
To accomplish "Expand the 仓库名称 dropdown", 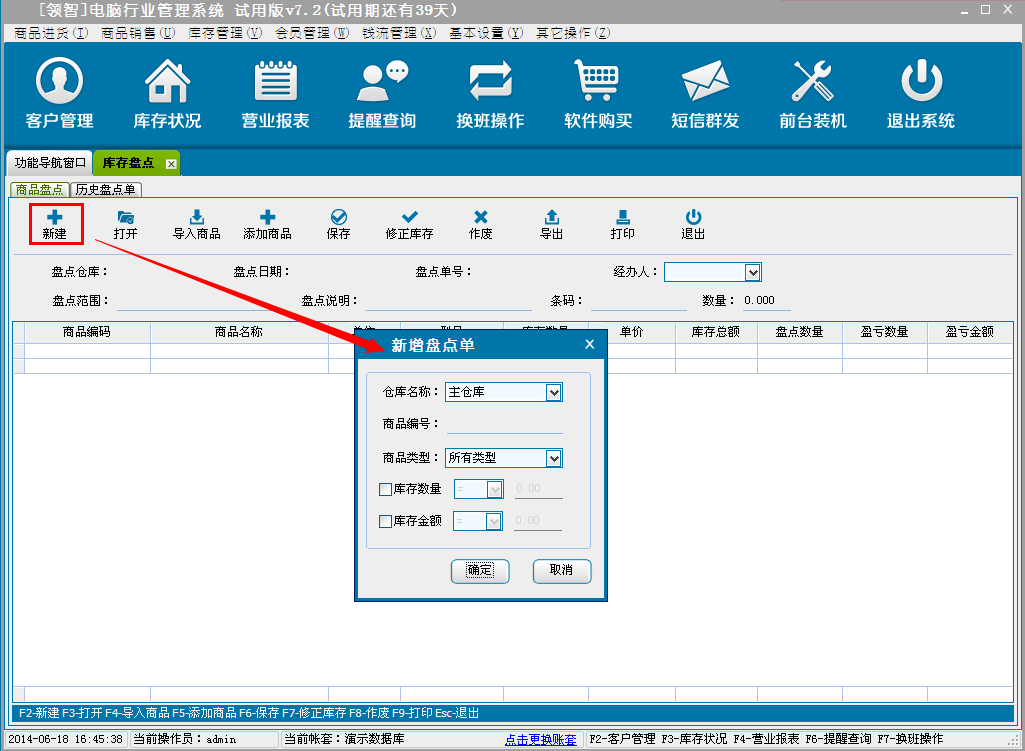I will click(x=554, y=393).
